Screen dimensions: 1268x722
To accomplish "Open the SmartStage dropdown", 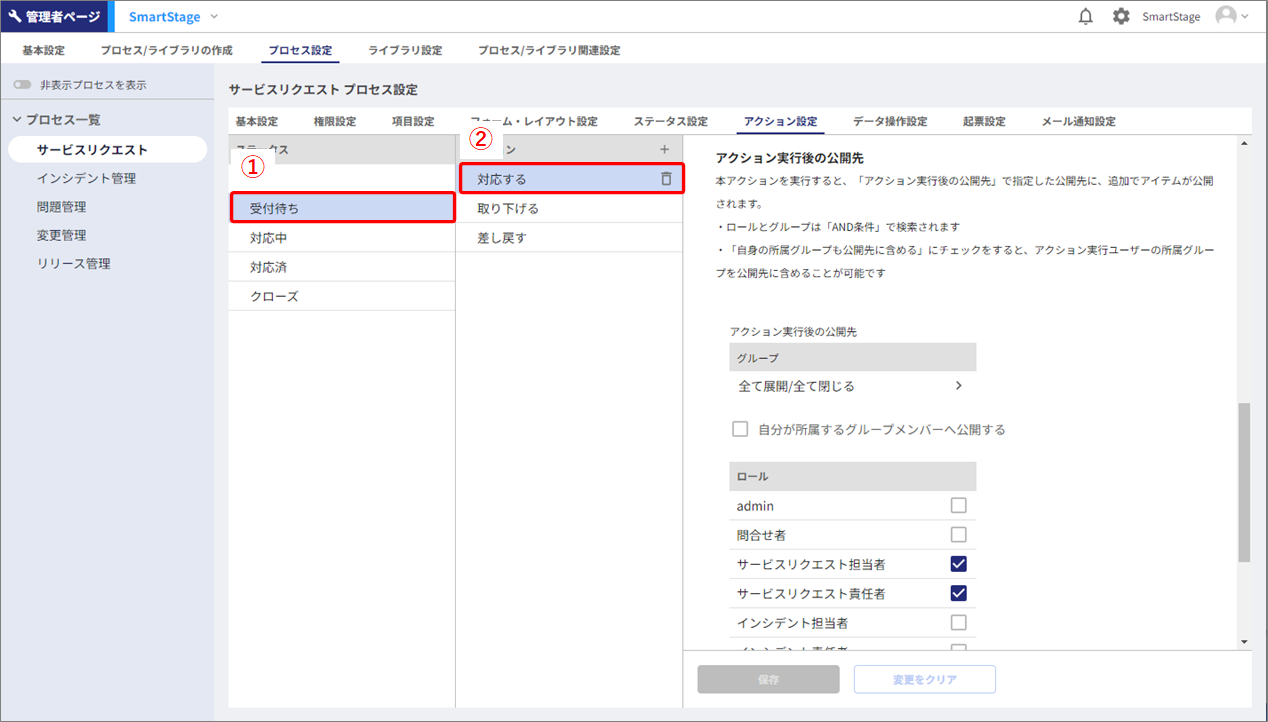I will tap(214, 17).
